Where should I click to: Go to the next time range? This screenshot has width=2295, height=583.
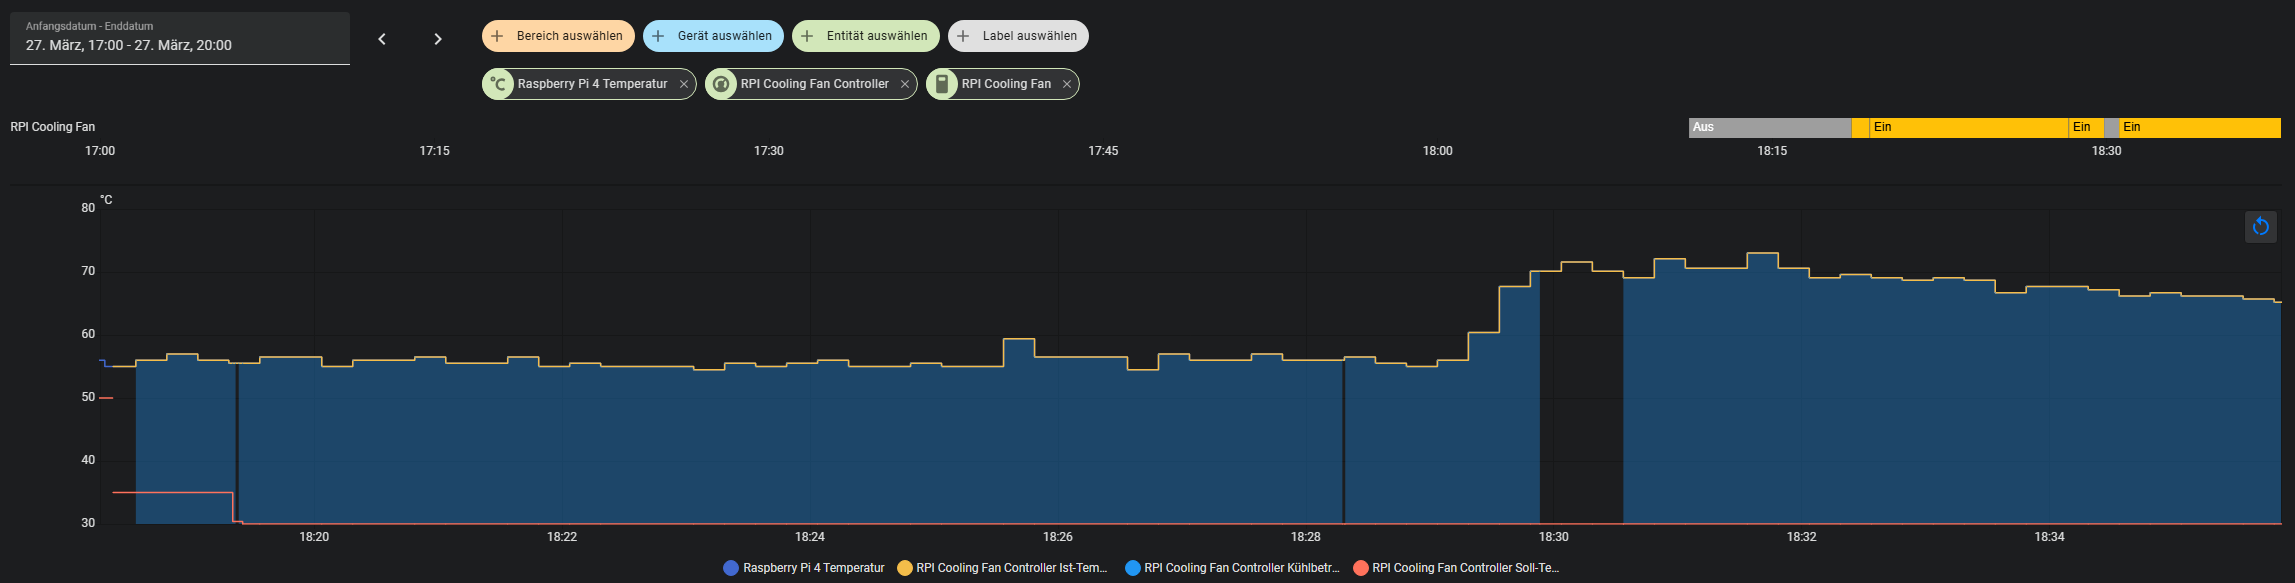coord(438,39)
